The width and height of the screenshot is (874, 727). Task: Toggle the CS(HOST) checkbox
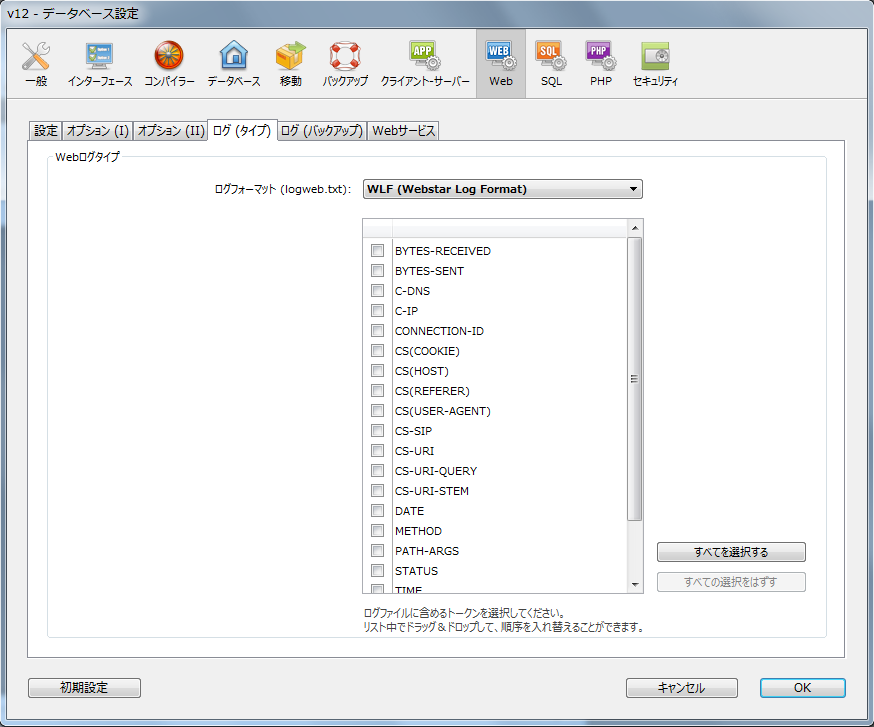point(377,371)
